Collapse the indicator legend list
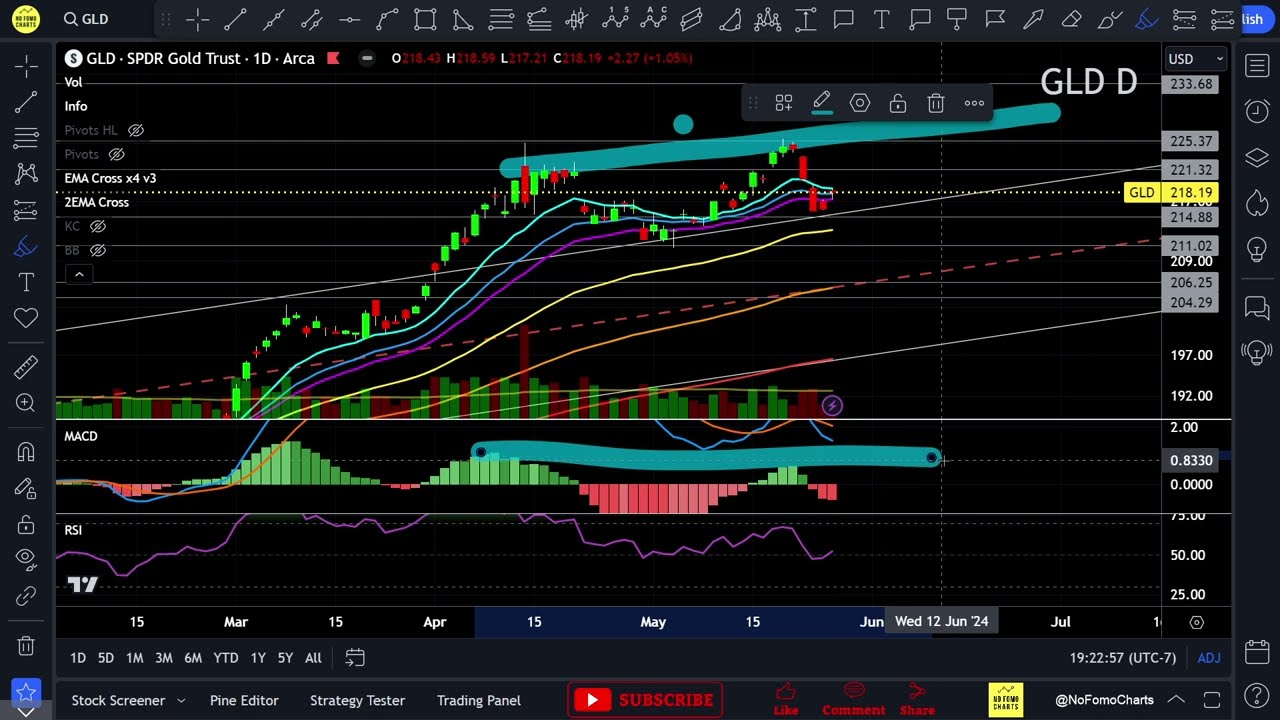 point(79,274)
